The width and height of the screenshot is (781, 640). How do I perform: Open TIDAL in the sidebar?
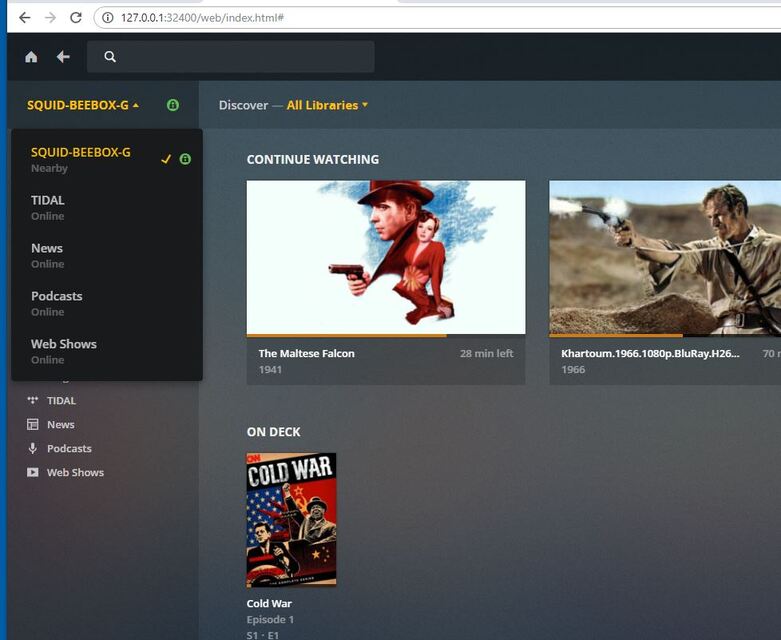tap(61, 400)
